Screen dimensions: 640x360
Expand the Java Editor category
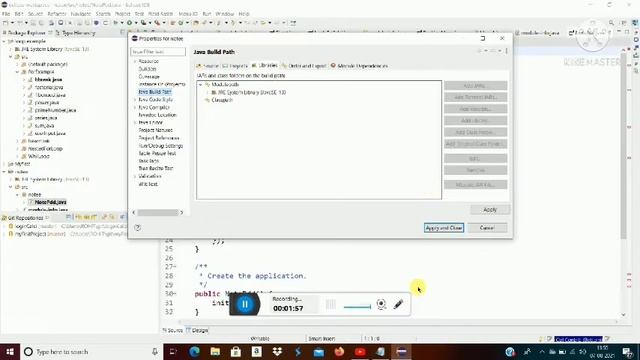click(x=135, y=122)
